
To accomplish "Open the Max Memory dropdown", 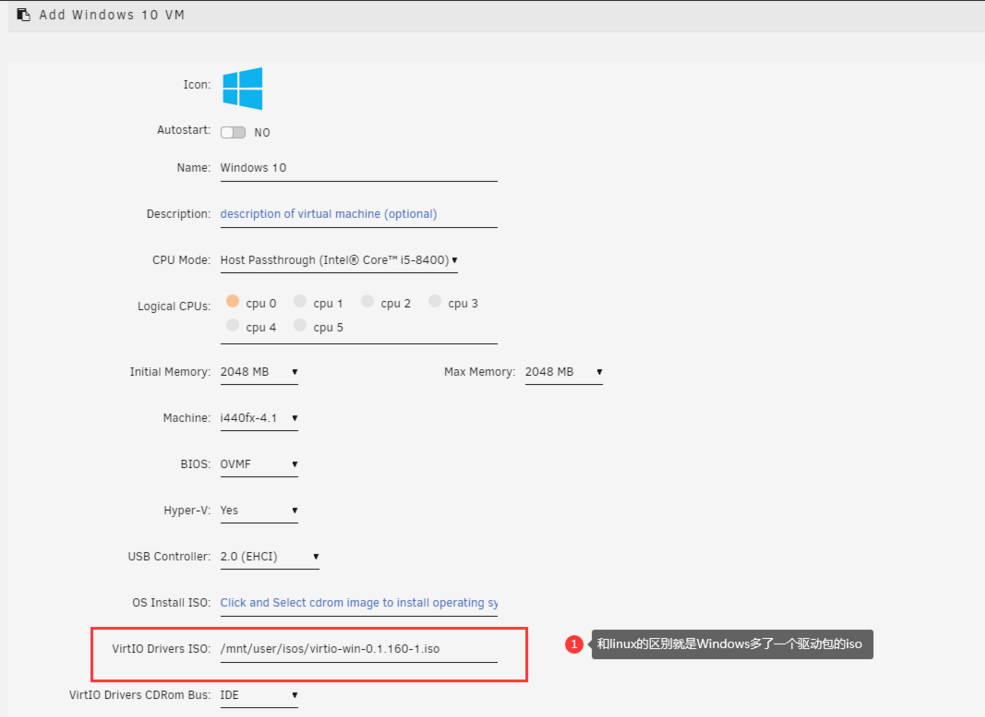I will [563, 372].
